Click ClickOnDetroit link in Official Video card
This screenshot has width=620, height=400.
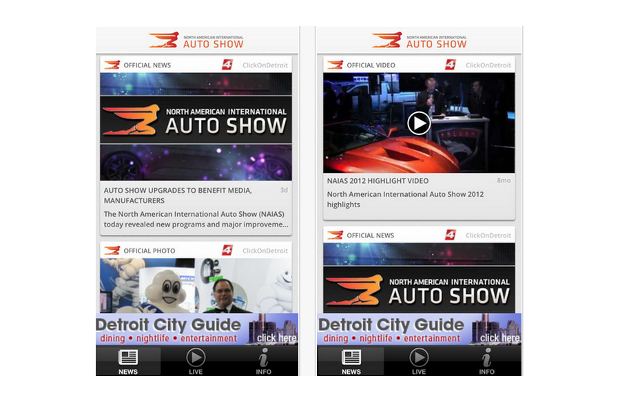488,65
